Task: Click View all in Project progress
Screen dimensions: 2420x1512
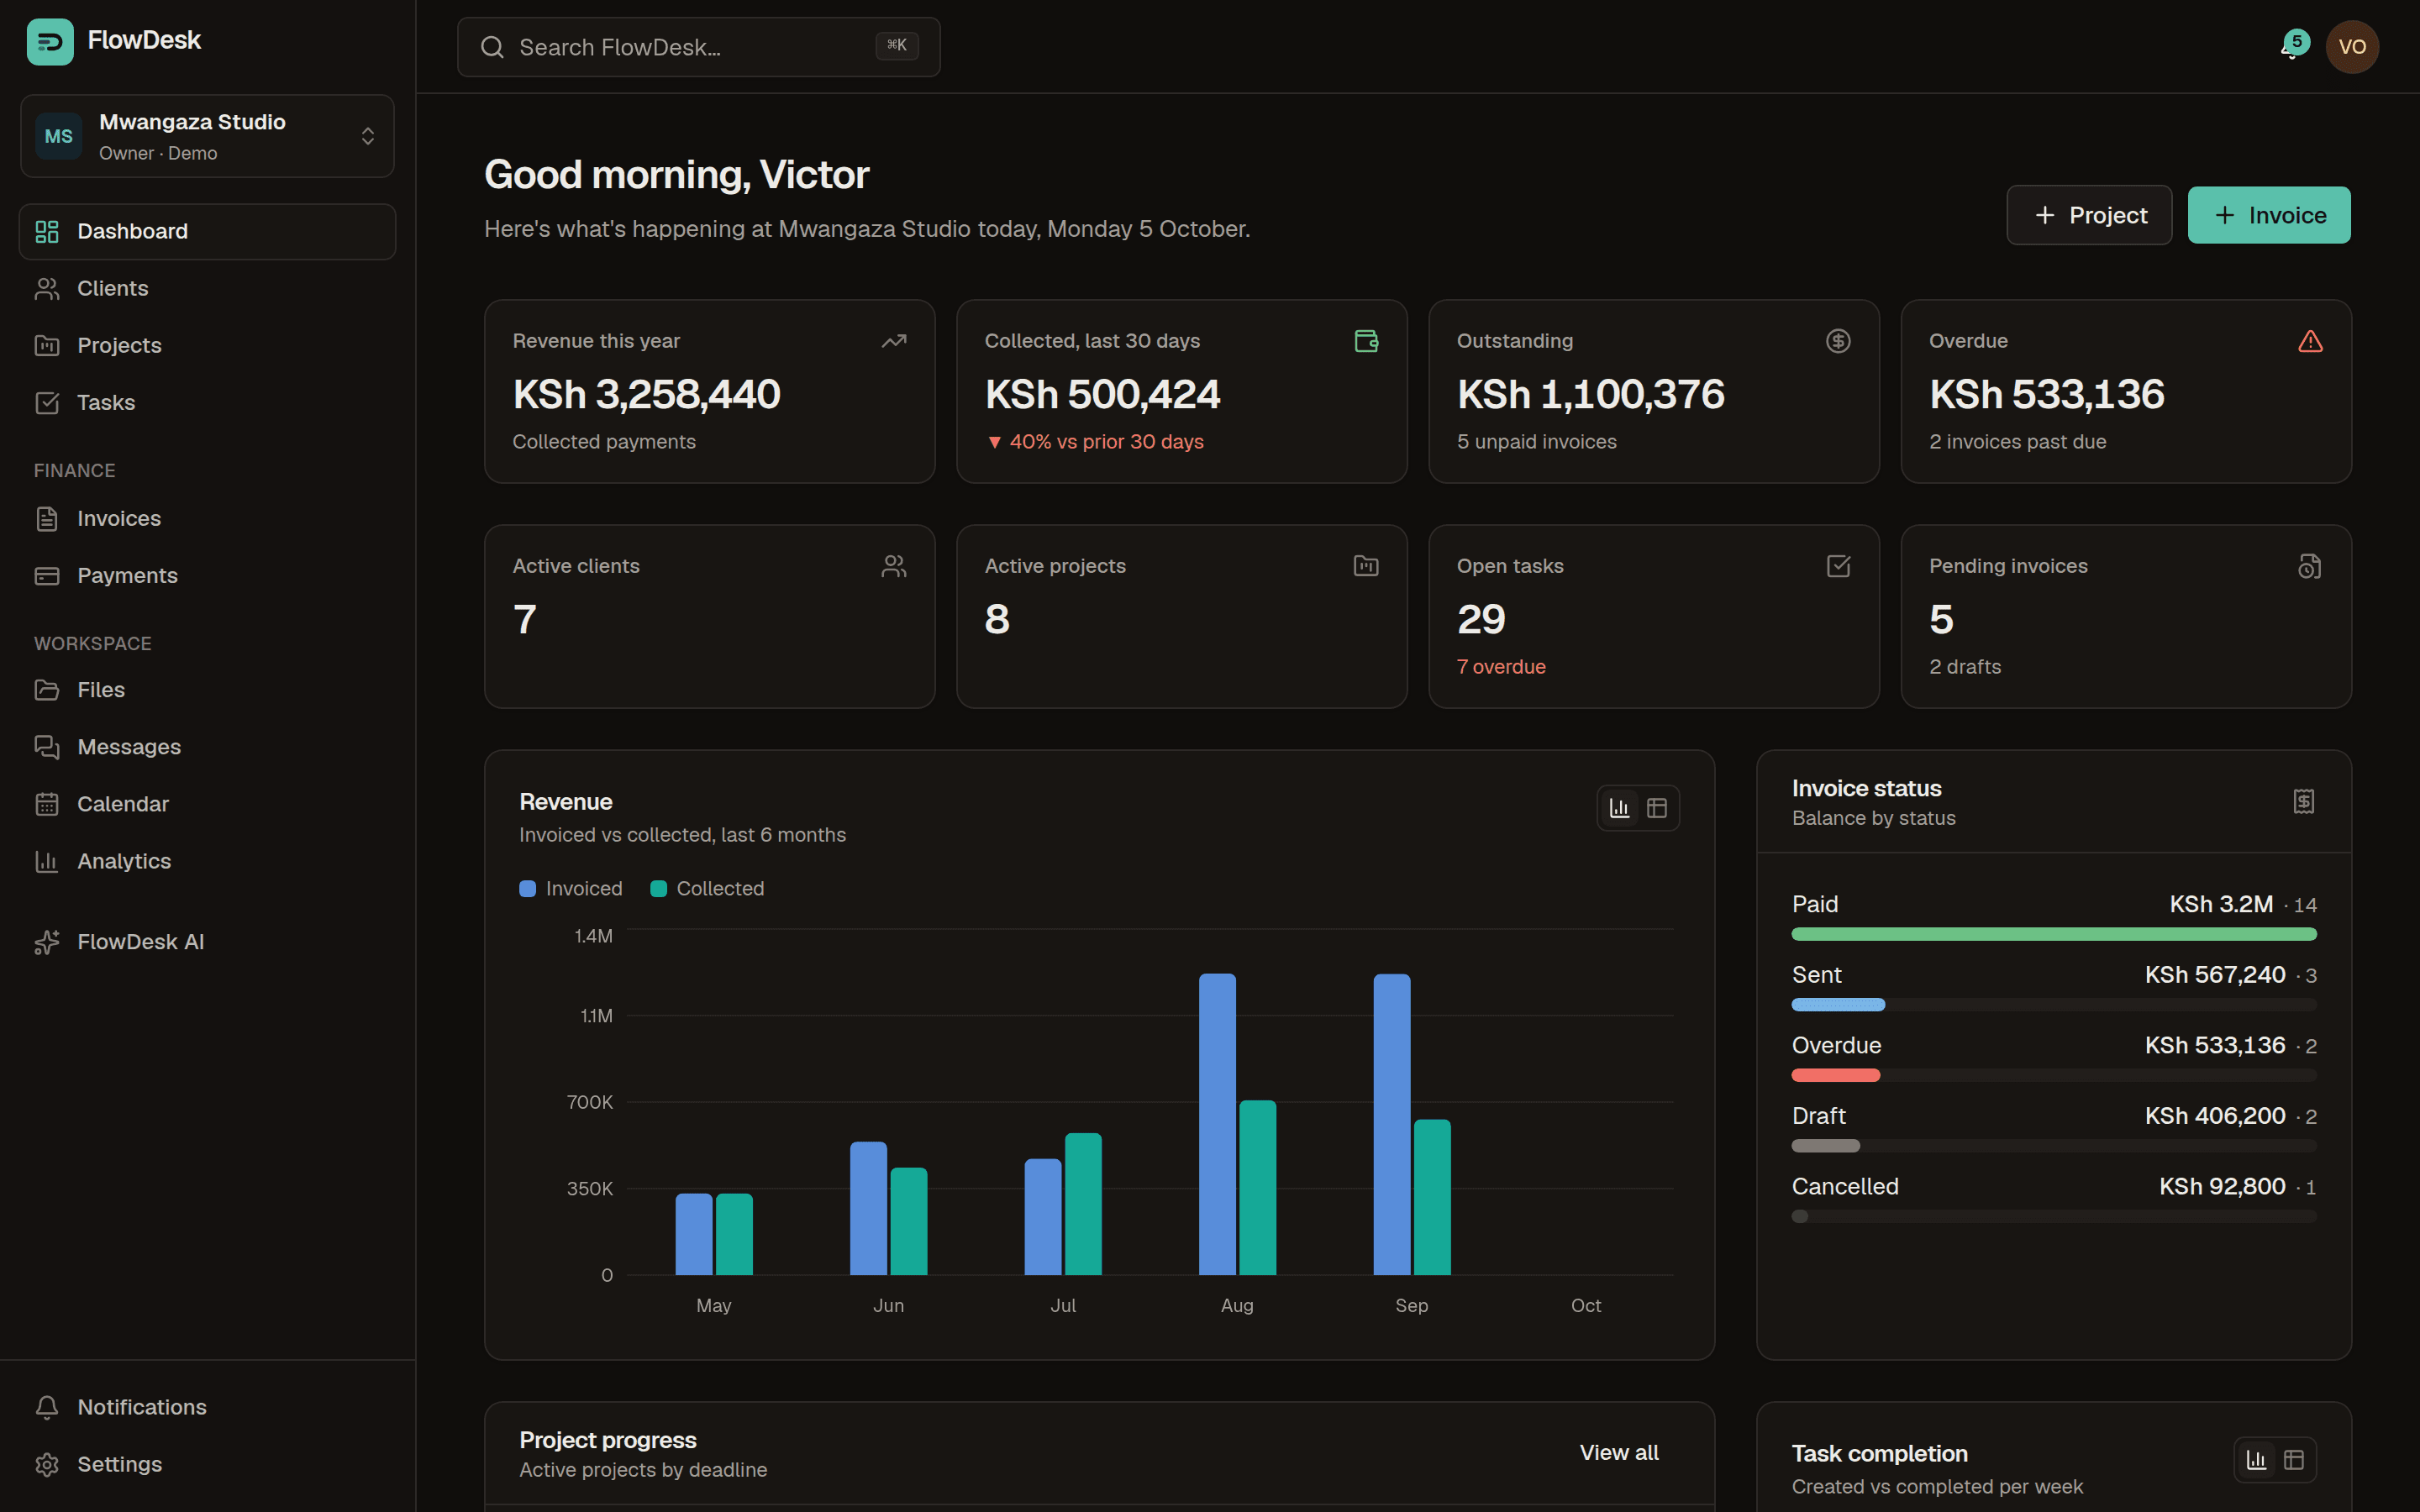Action: [1619, 1452]
